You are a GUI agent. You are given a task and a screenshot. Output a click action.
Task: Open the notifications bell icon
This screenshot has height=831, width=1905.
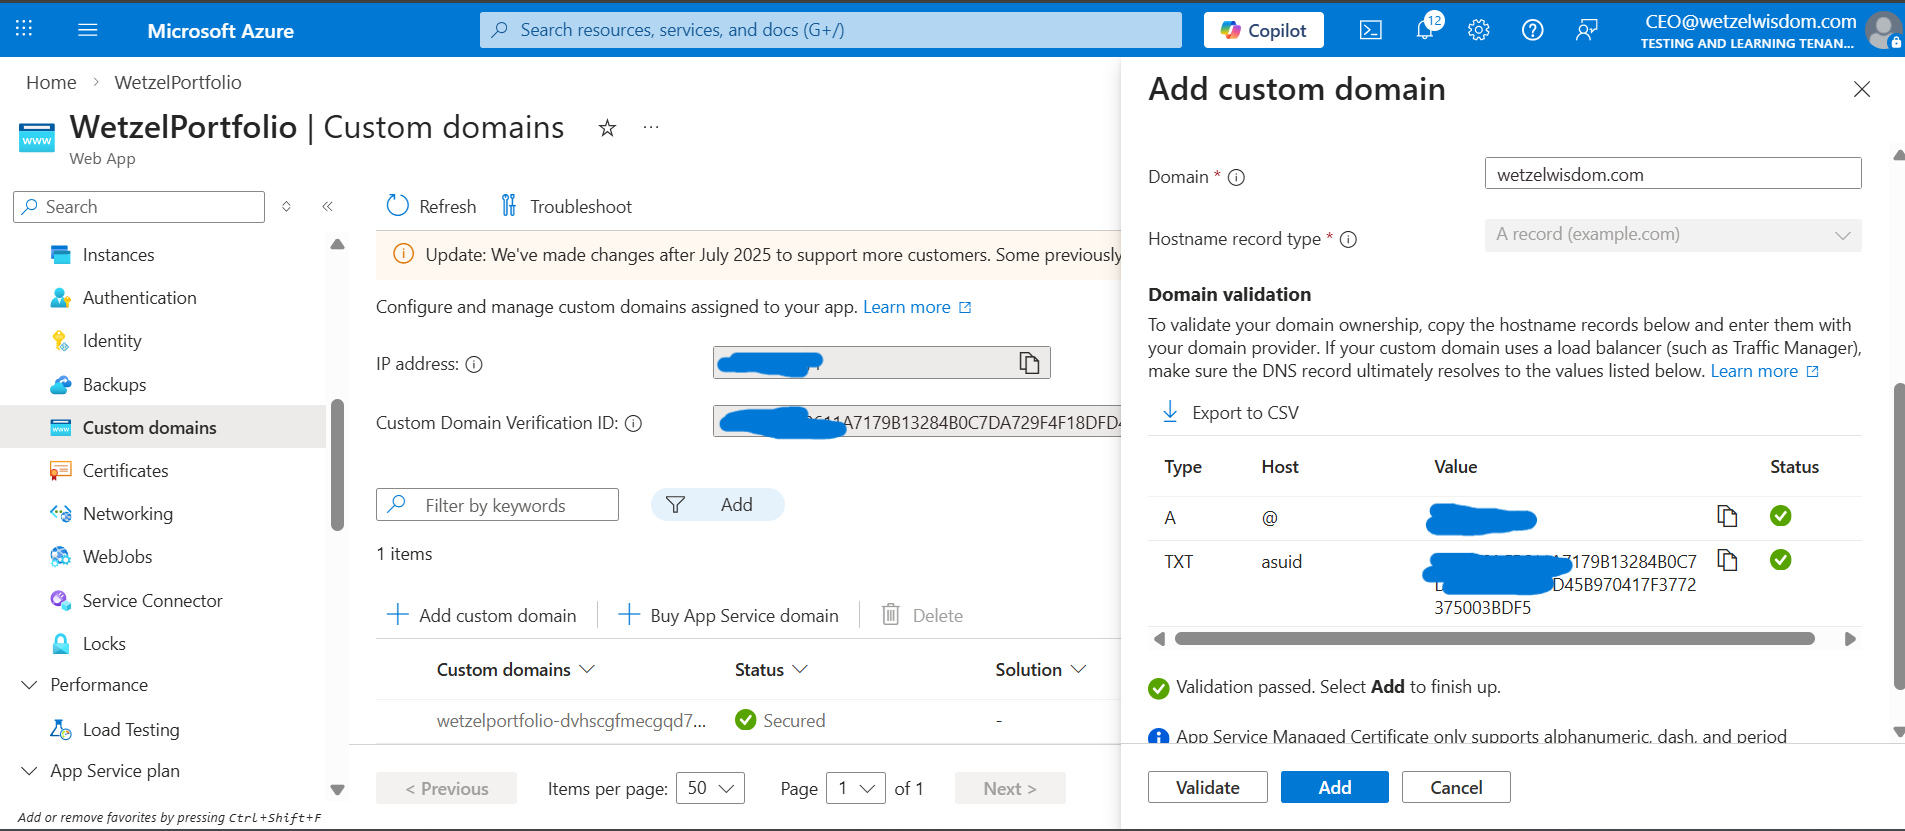pos(1425,30)
